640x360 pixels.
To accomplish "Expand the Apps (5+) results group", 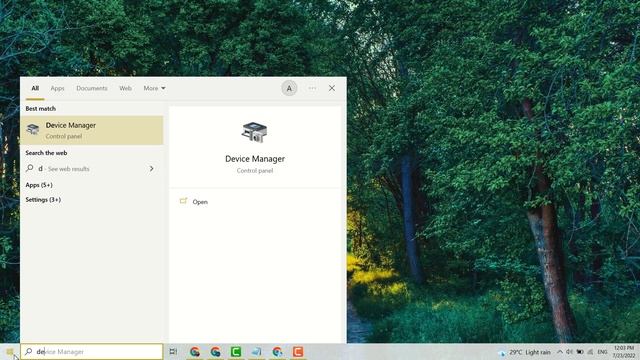I will (39, 185).
